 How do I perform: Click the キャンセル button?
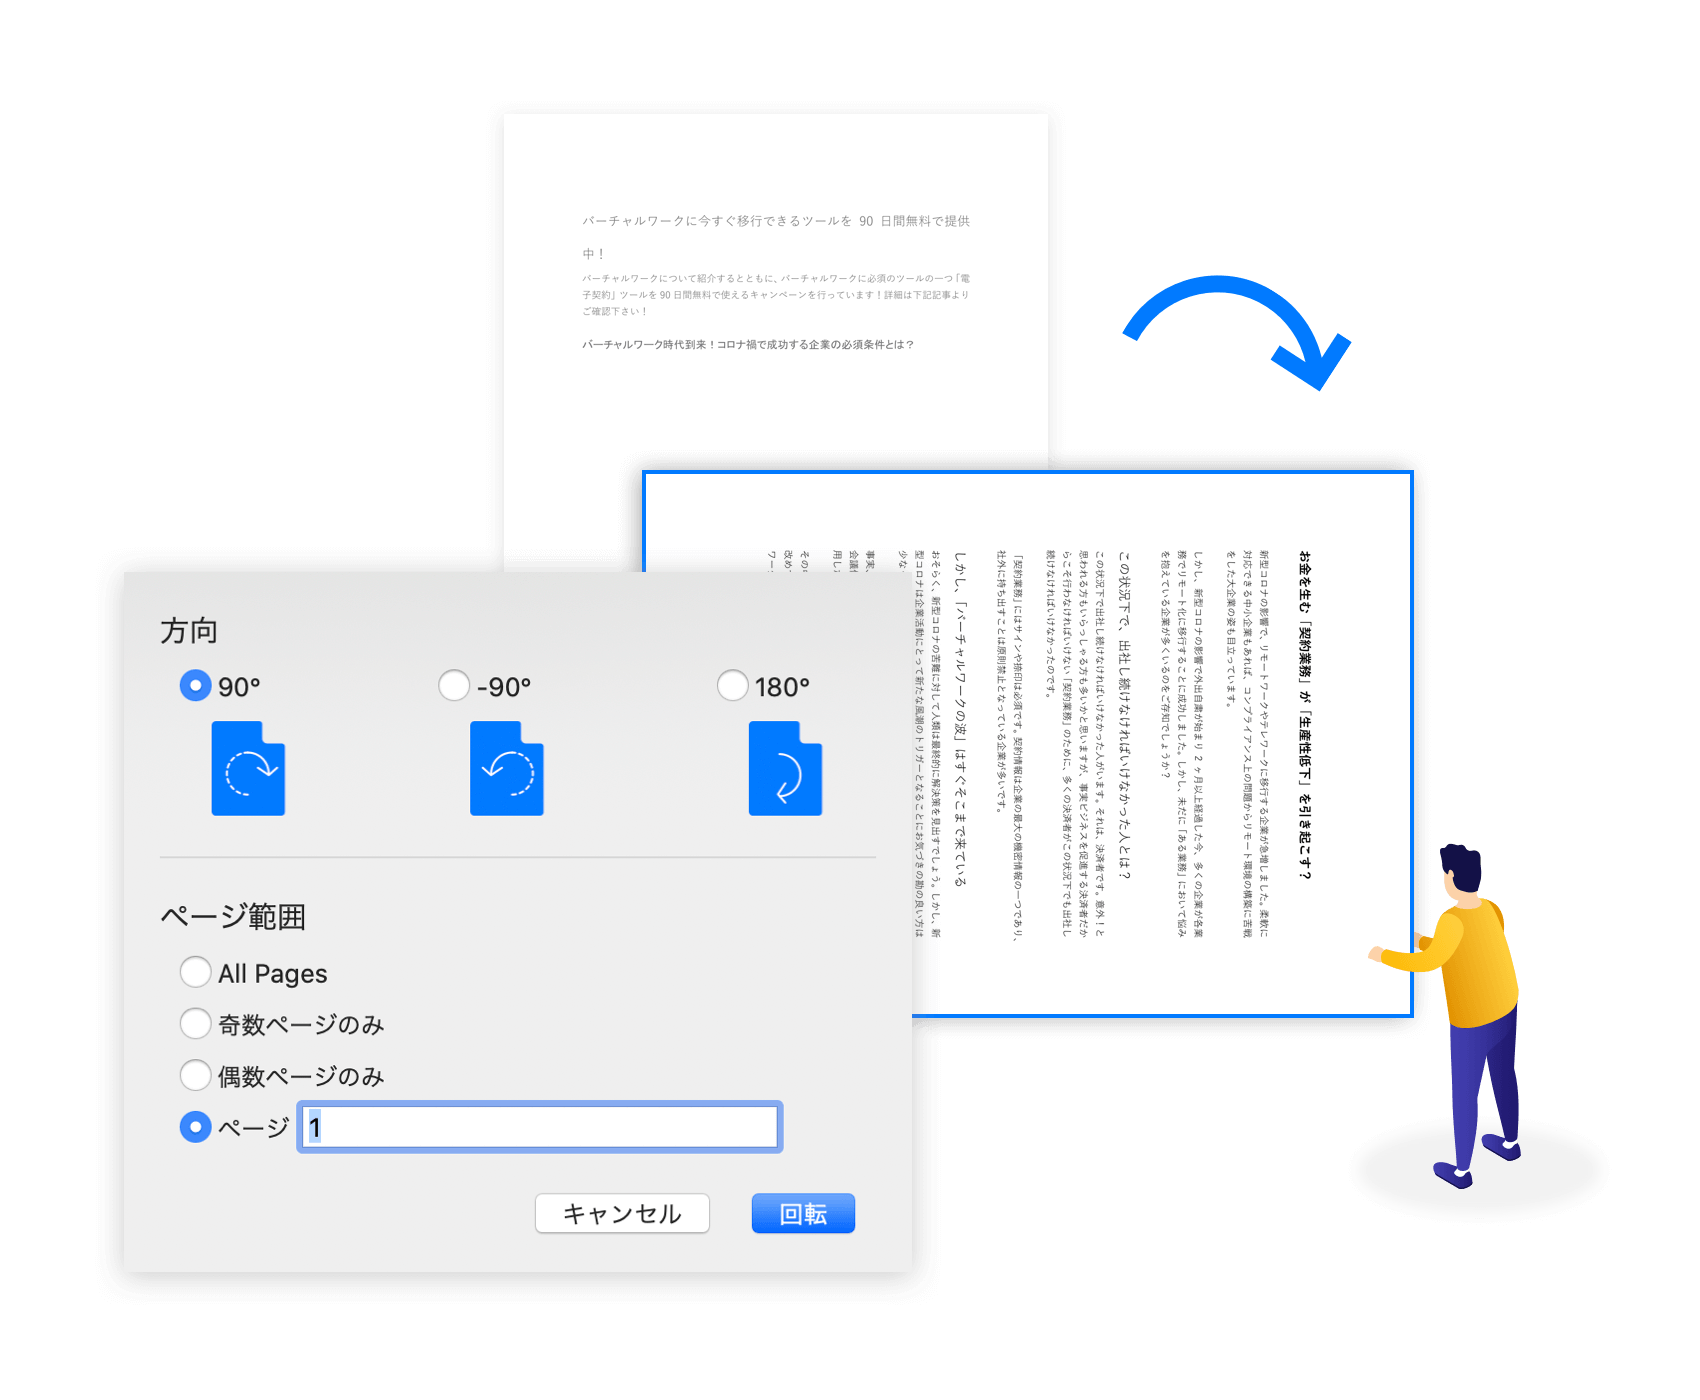tap(622, 1213)
